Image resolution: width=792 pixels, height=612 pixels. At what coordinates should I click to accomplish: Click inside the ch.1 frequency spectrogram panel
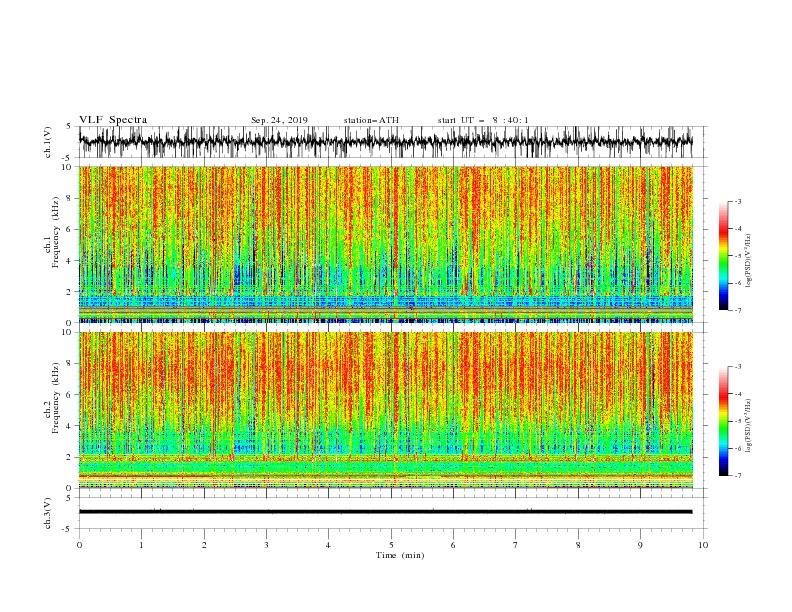386,244
